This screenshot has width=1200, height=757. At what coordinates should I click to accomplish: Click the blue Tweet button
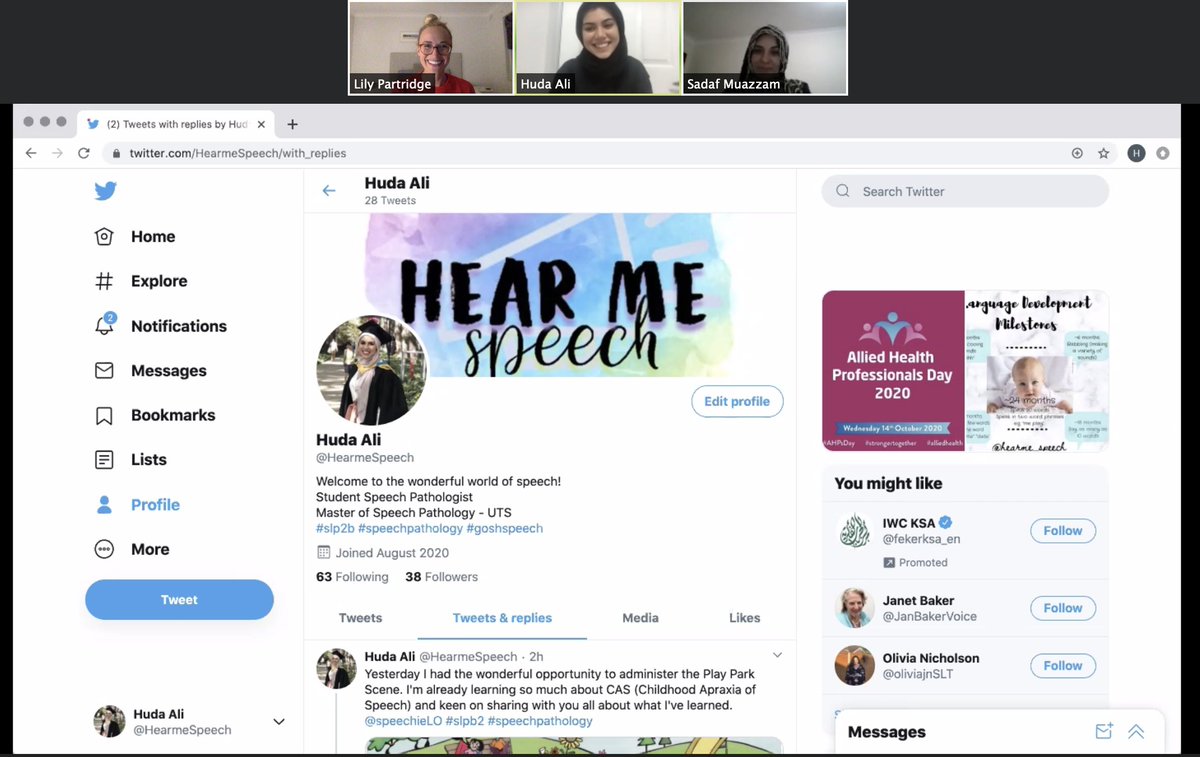click(x=179, y=600)
